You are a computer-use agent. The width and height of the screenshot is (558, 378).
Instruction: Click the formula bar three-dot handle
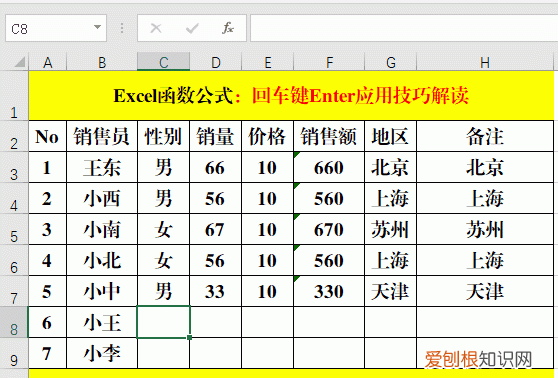click(122, 28)
